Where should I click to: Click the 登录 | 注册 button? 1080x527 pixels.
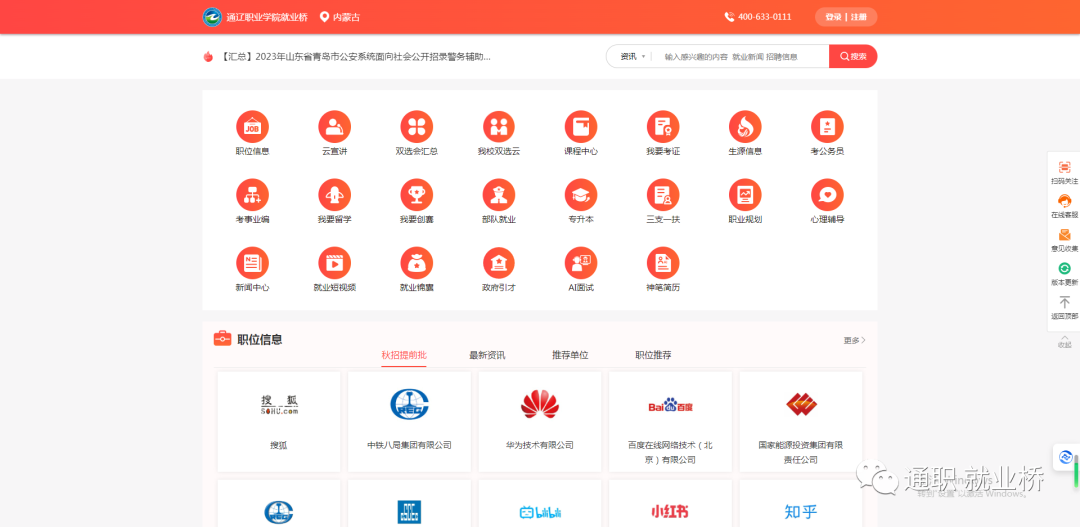tap(846, 17)
